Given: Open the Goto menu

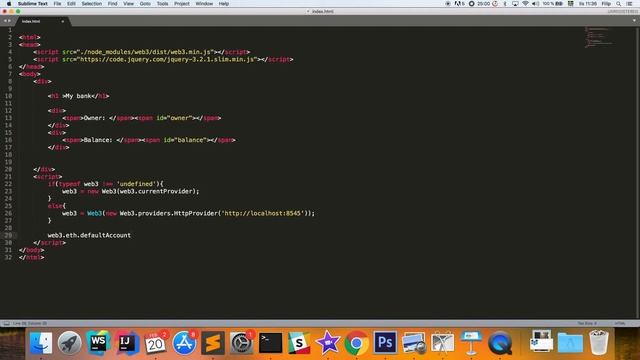Looking at the screenshot, I should pyautogui.click(x=145, y=4).
